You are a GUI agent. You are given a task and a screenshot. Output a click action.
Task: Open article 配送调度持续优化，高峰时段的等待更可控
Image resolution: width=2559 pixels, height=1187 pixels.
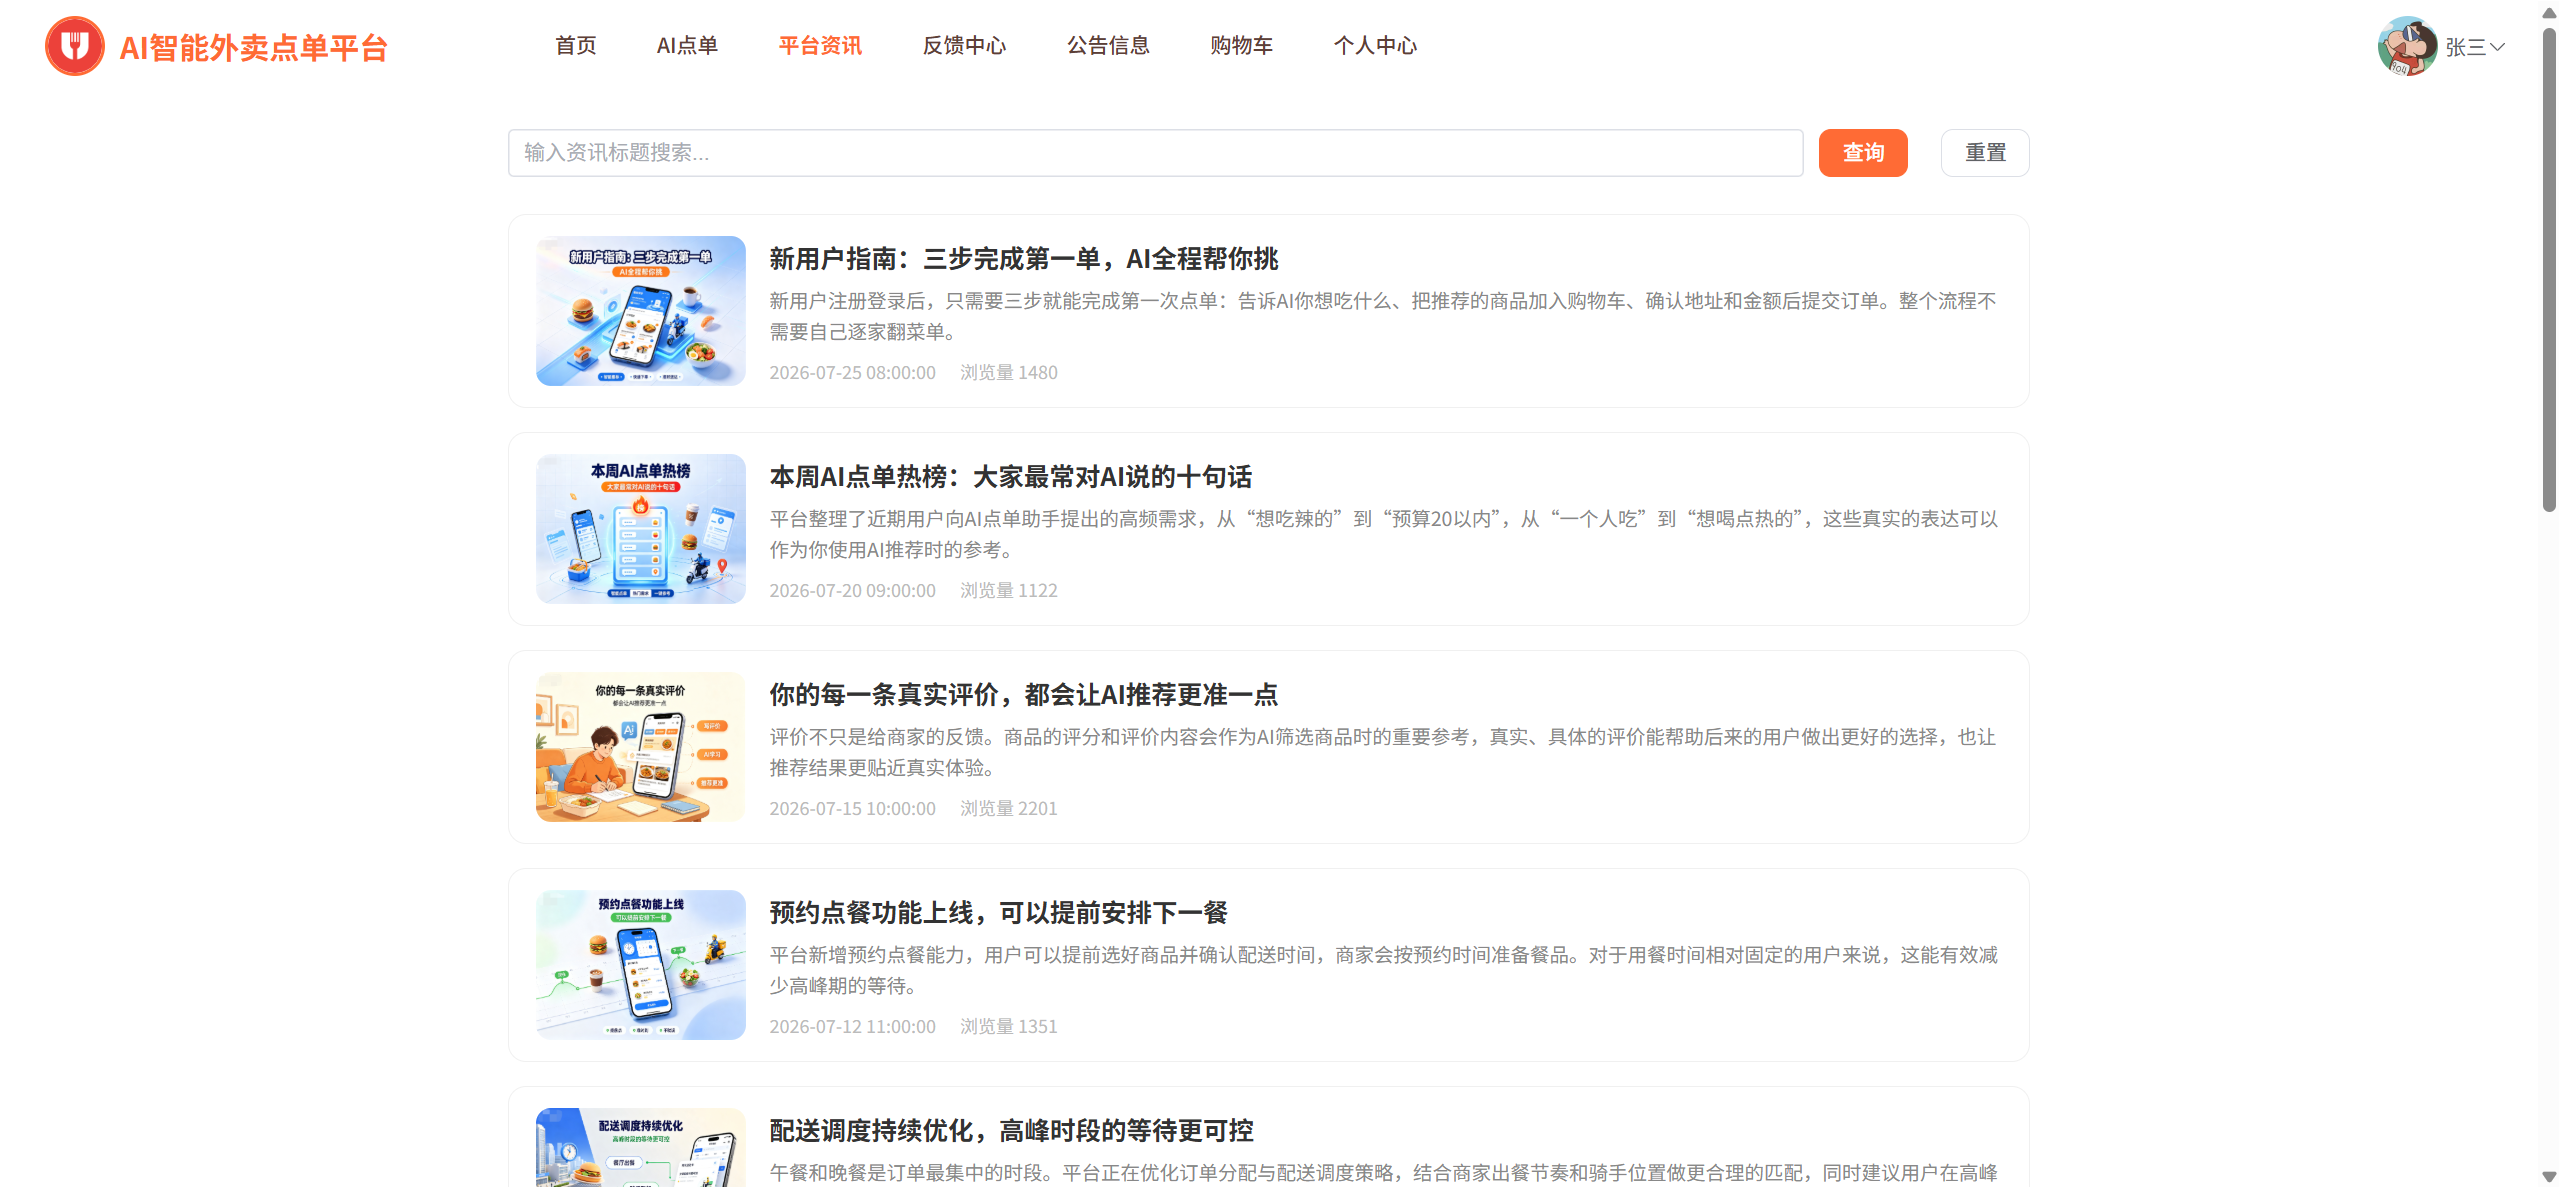pos(1011,1131)
